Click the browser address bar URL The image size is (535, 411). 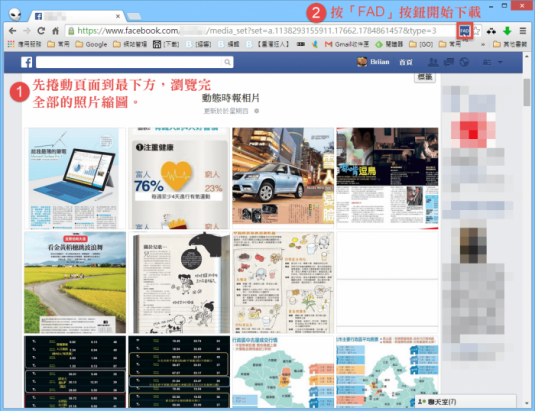pyautogui.click(x=257, y=31)
